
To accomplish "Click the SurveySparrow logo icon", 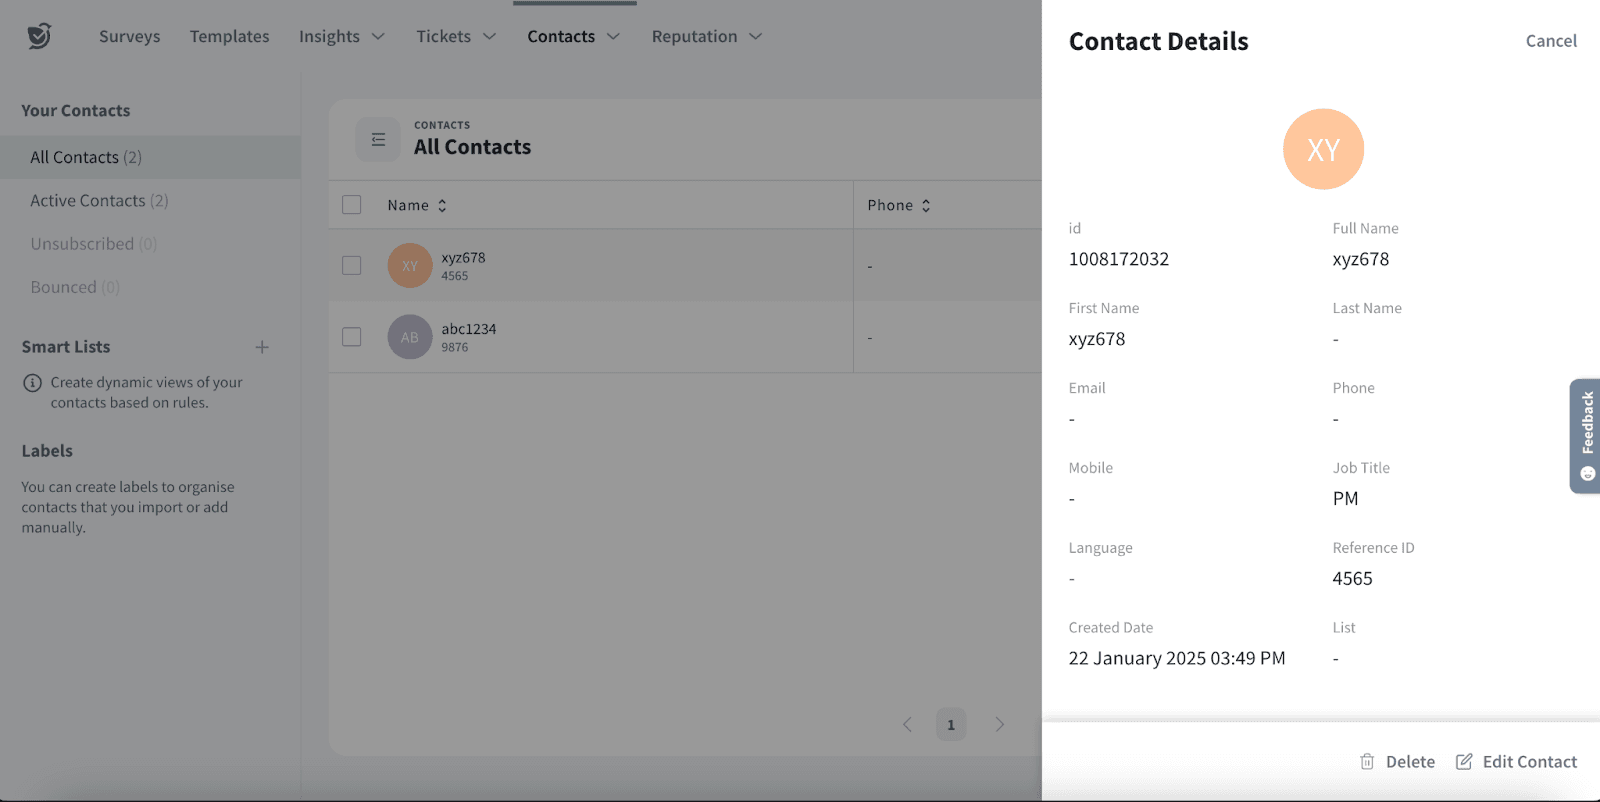I will (x=39, y=36).
